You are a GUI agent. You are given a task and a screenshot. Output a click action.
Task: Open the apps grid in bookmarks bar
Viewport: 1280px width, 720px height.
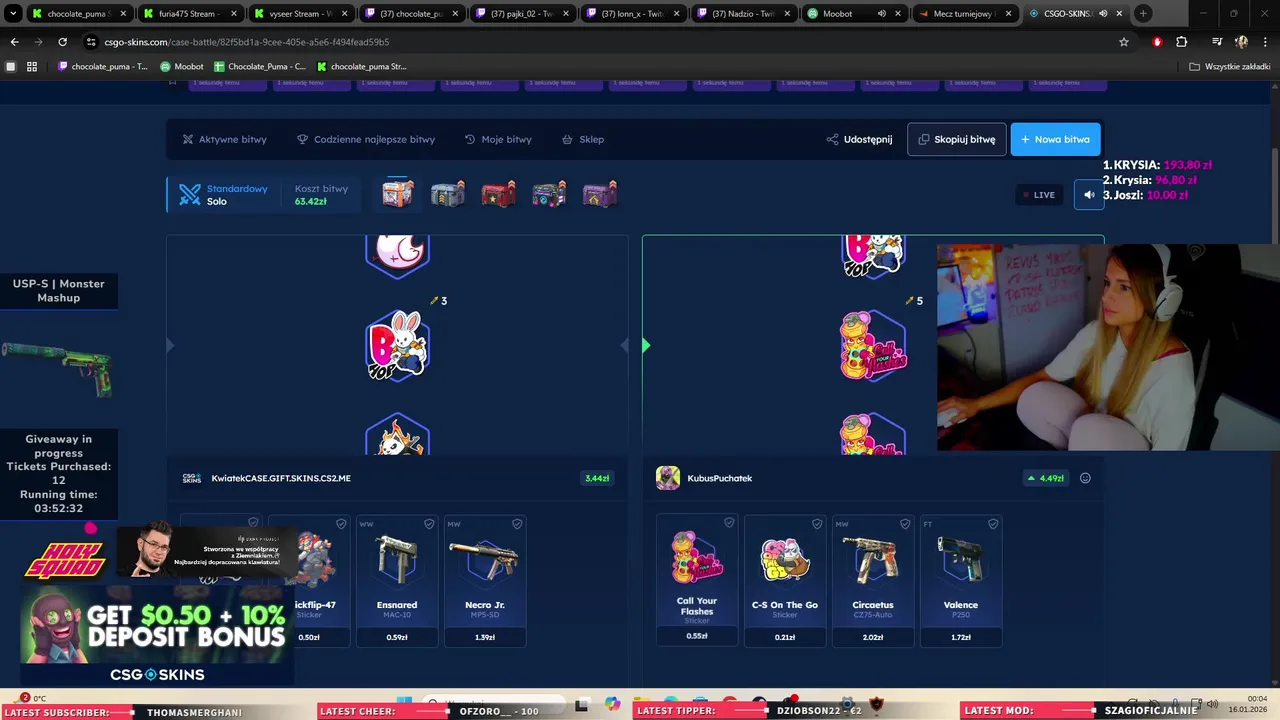32,67
